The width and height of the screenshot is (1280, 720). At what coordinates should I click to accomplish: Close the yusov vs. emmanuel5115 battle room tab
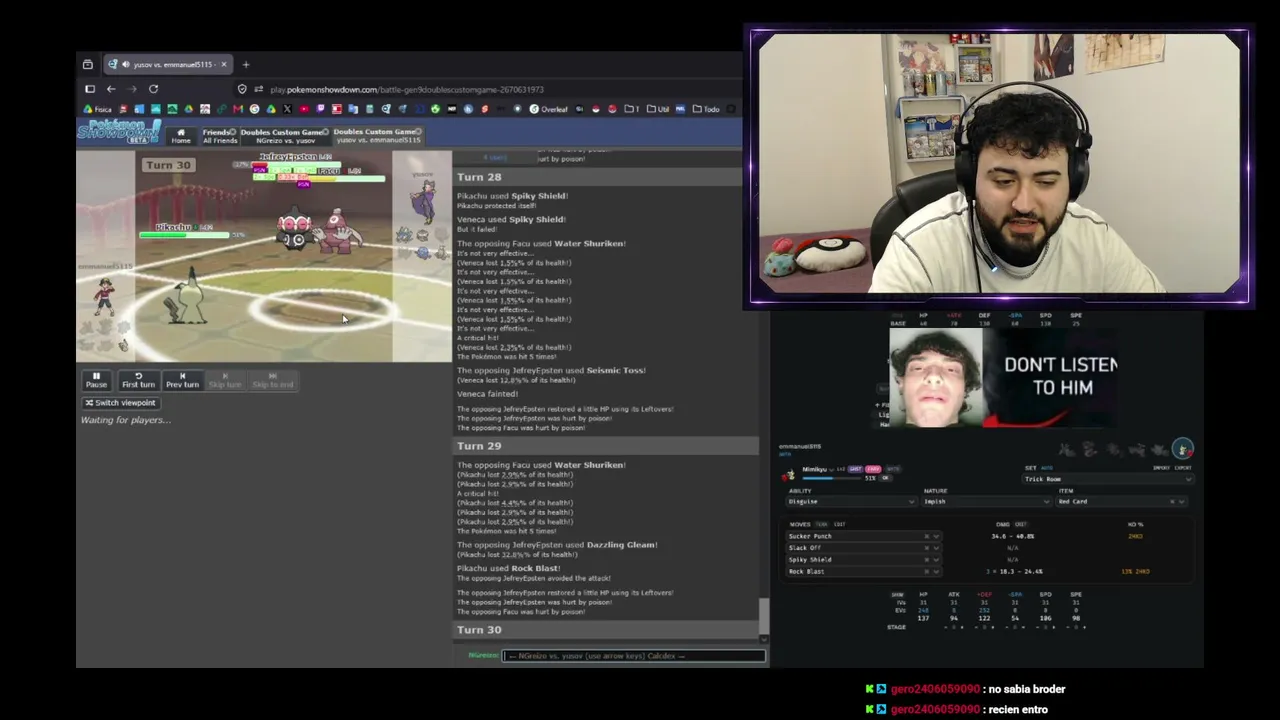pos(419,132)
